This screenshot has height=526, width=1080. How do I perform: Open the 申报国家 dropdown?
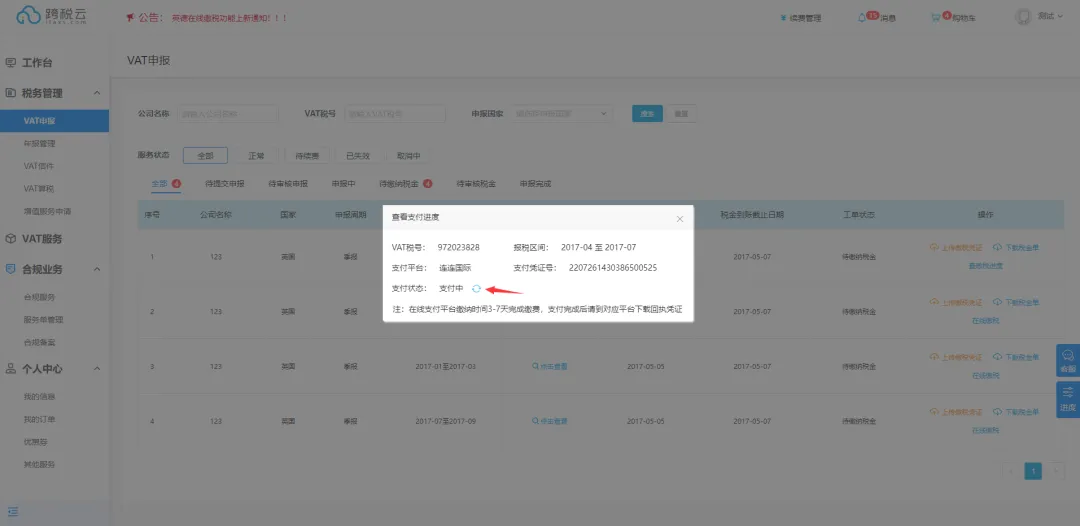[x=562, y=114]
